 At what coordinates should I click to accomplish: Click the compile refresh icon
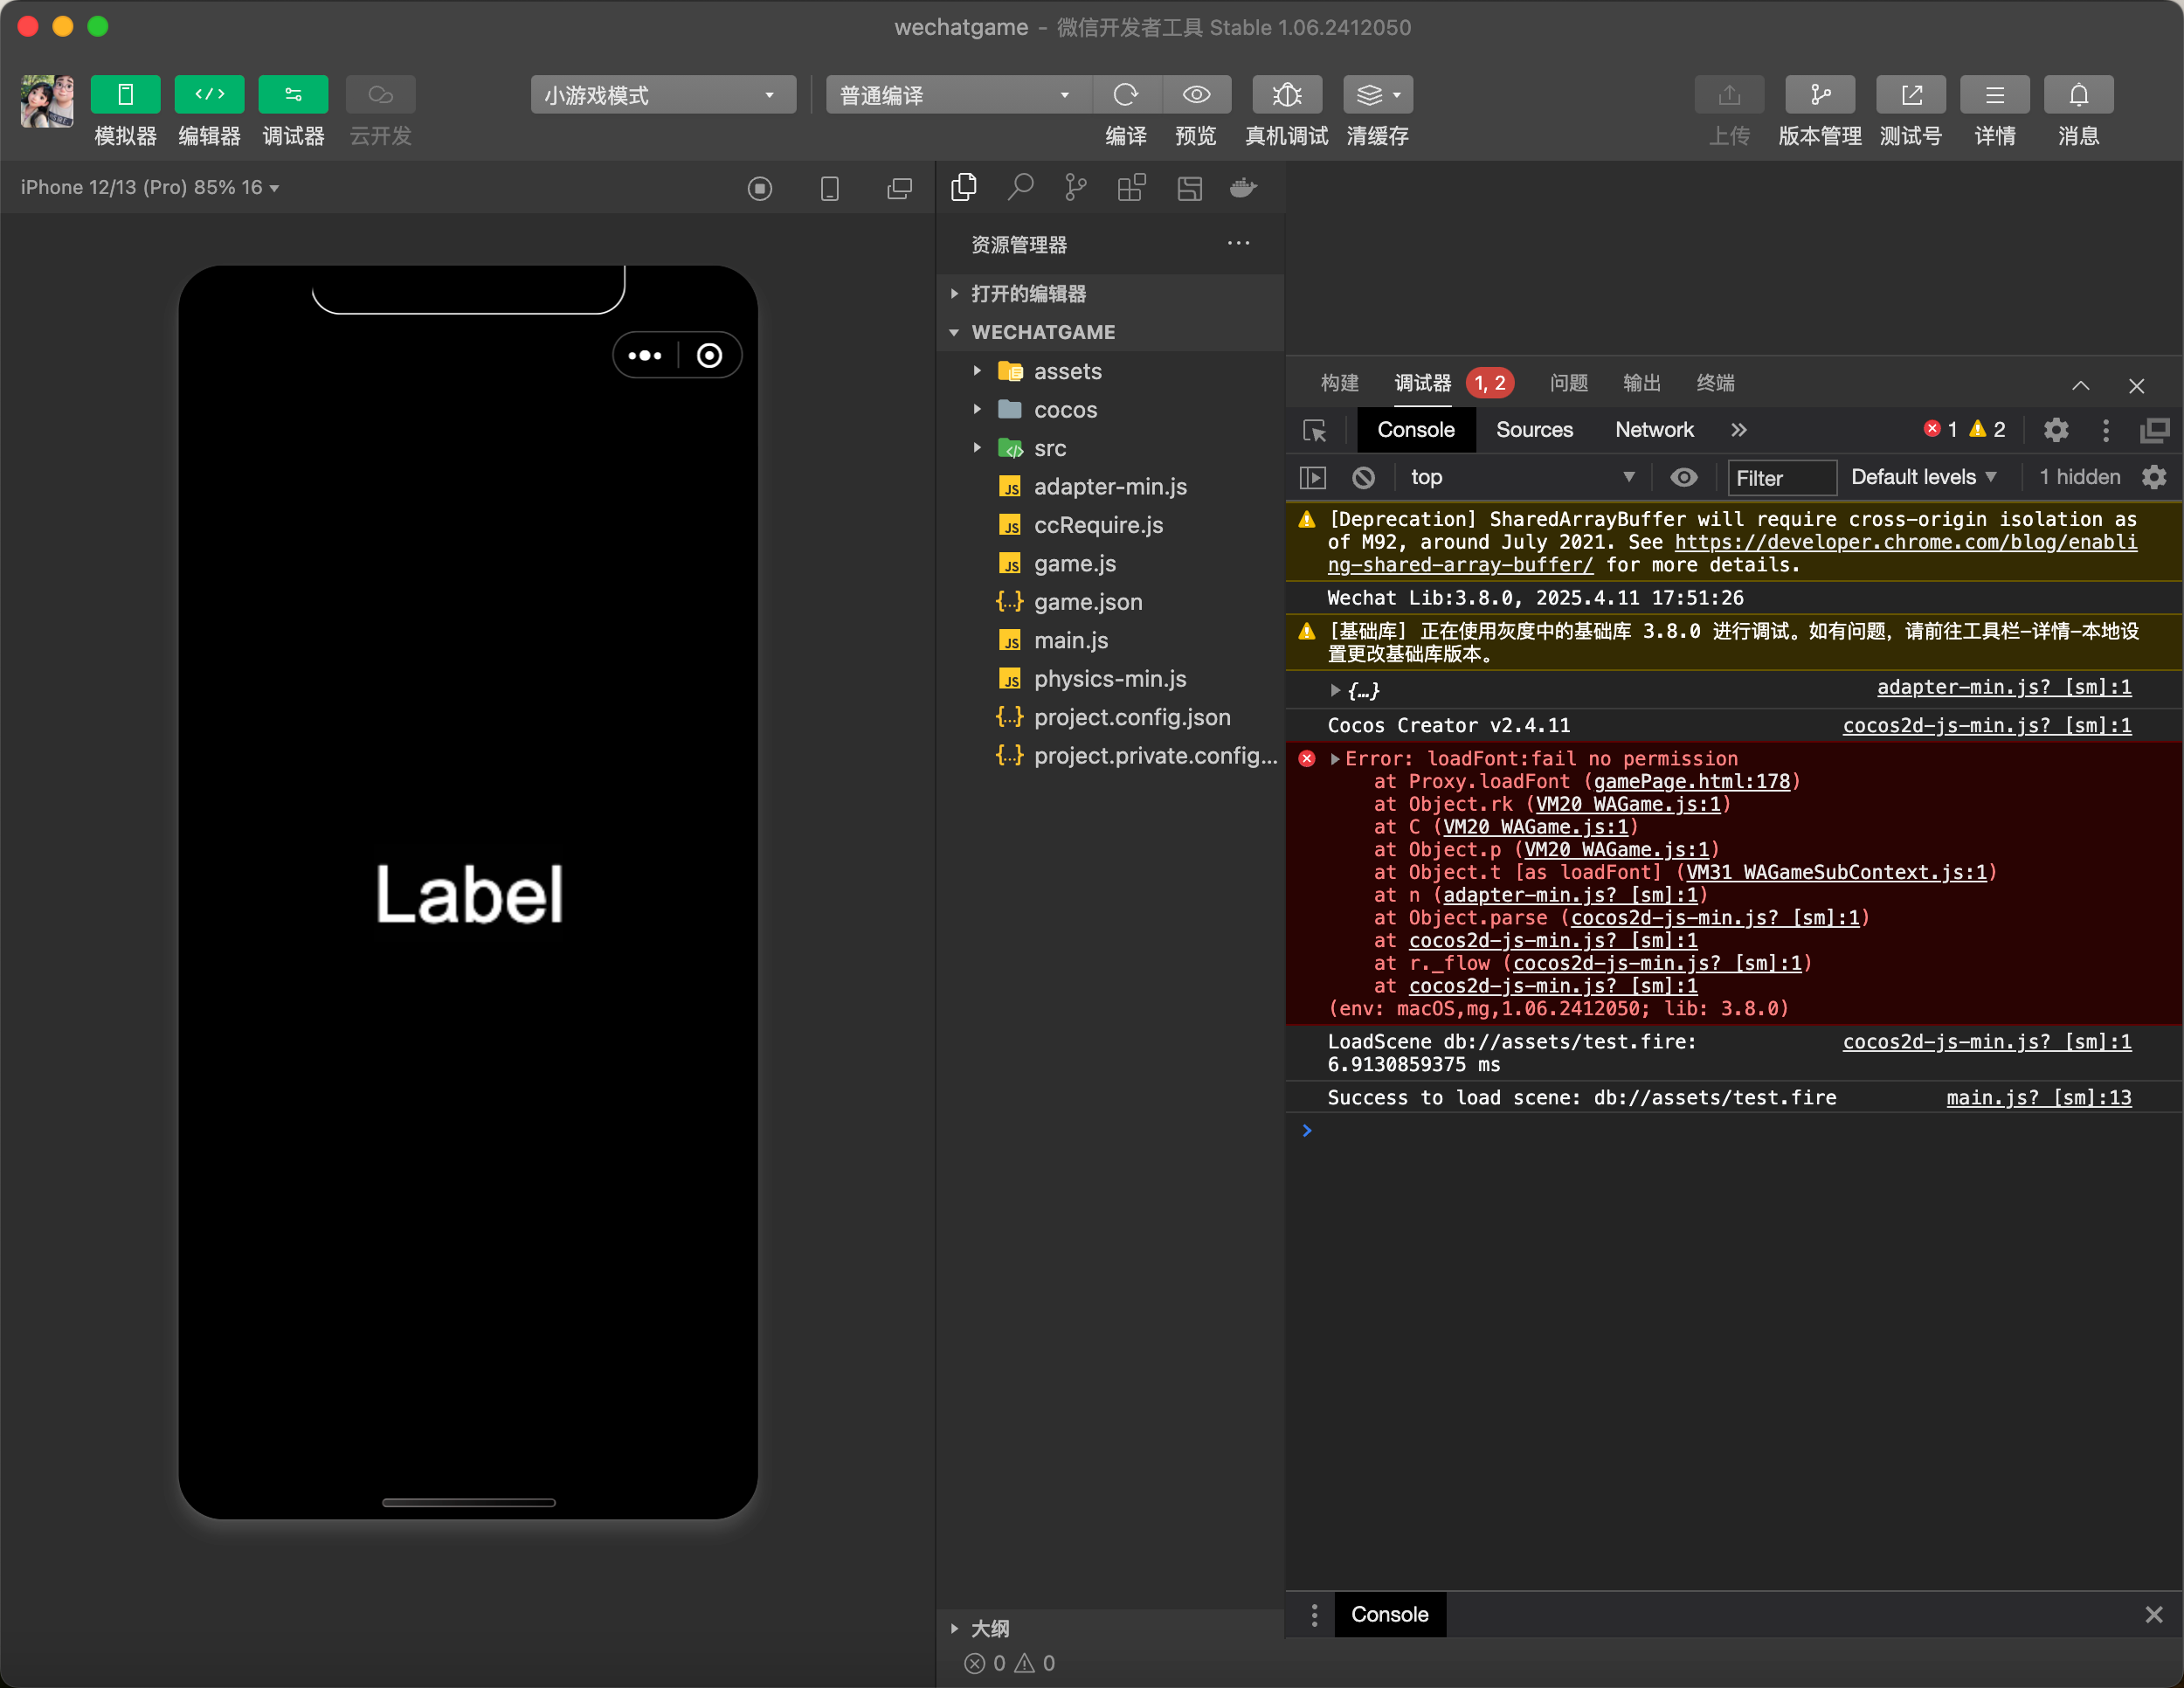point(1126,95)
